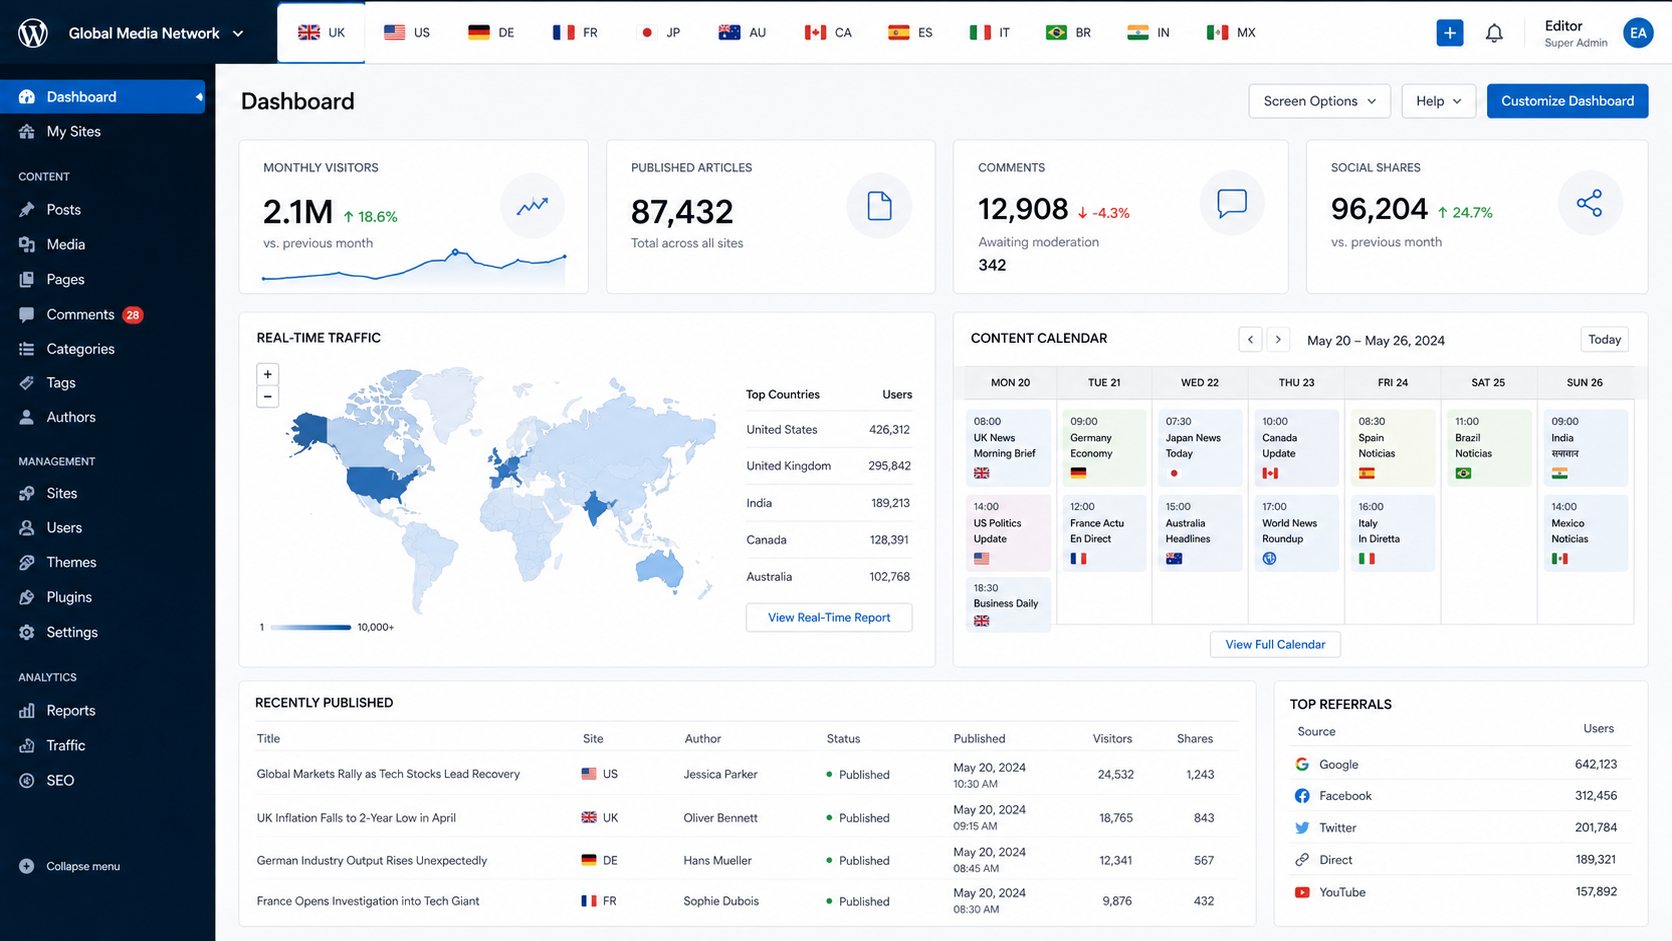Zoom out on the traffic map
Viewport: 1672px width, 941px height.
point(267,397)
